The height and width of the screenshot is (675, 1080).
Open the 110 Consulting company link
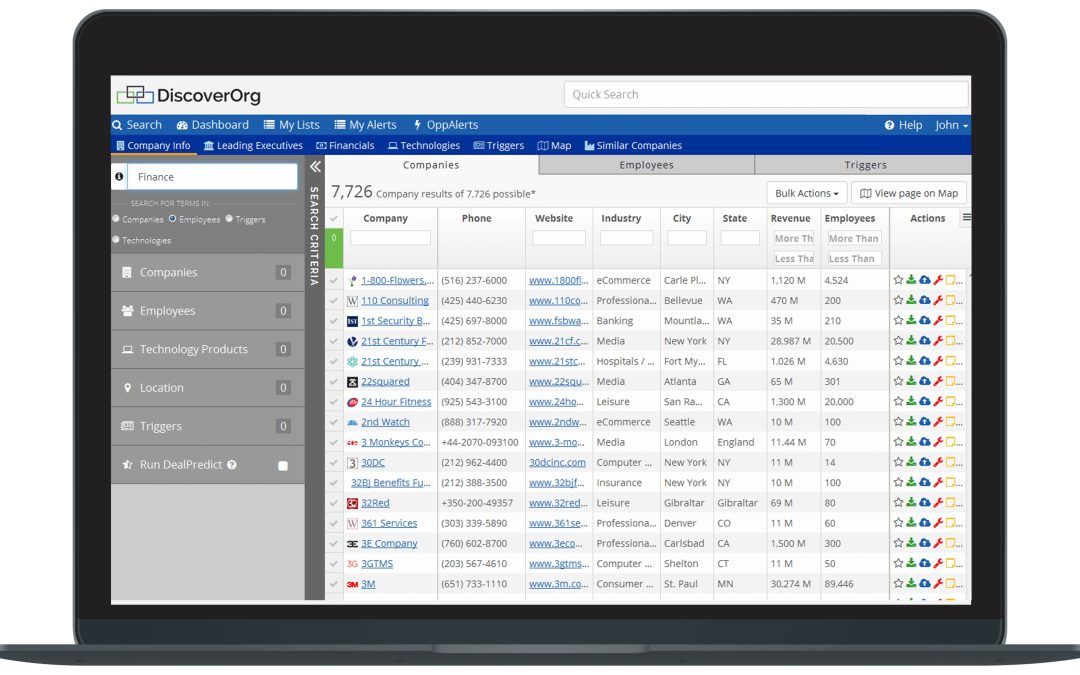395,300
